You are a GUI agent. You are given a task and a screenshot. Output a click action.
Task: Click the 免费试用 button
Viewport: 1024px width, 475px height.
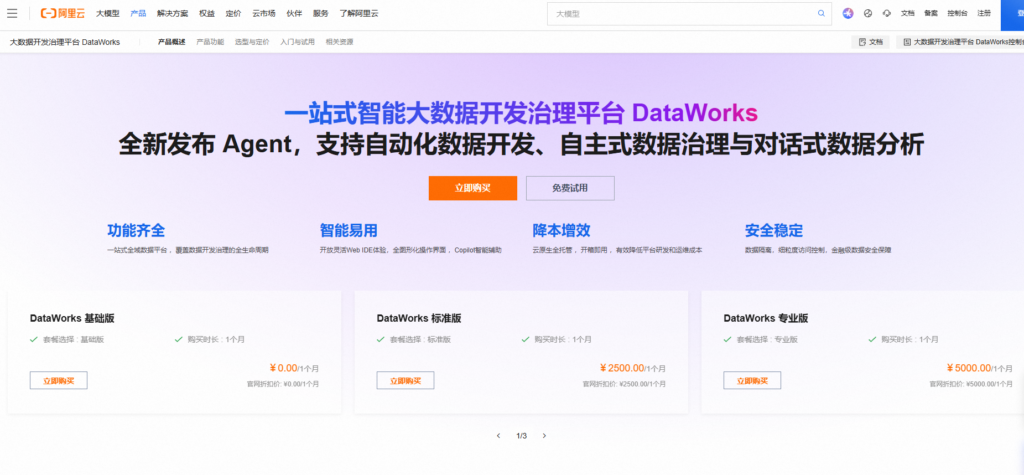click(570, 188)
